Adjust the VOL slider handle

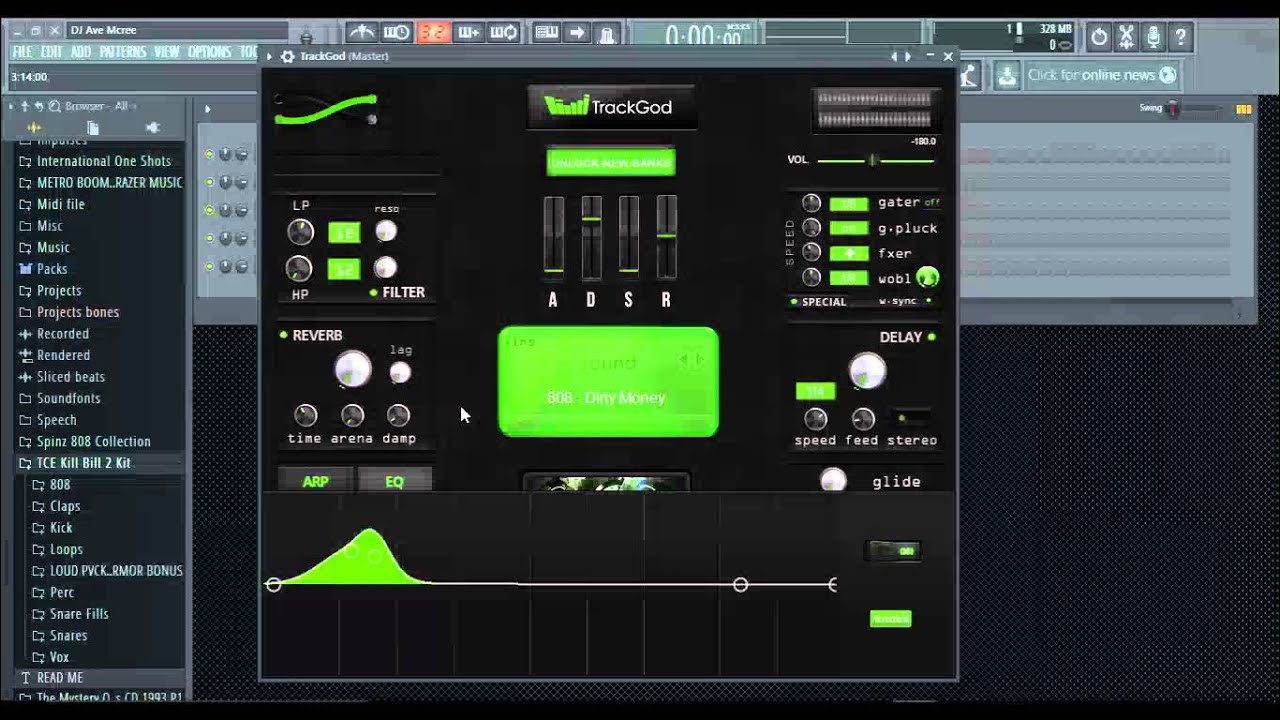point(873,160)
